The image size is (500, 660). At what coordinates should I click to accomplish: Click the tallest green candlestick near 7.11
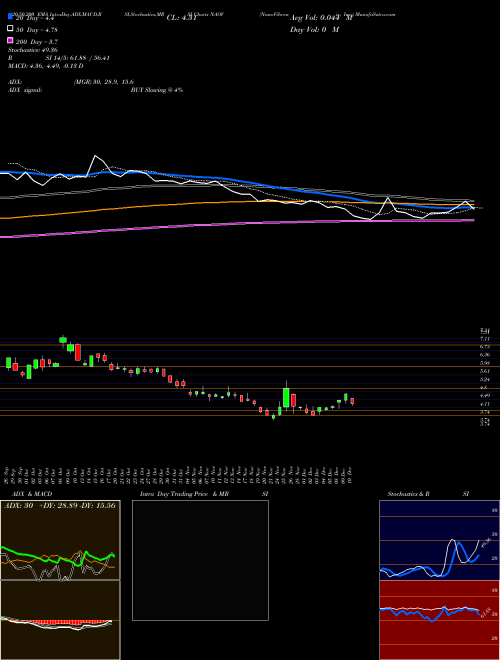tap(63, 340)
